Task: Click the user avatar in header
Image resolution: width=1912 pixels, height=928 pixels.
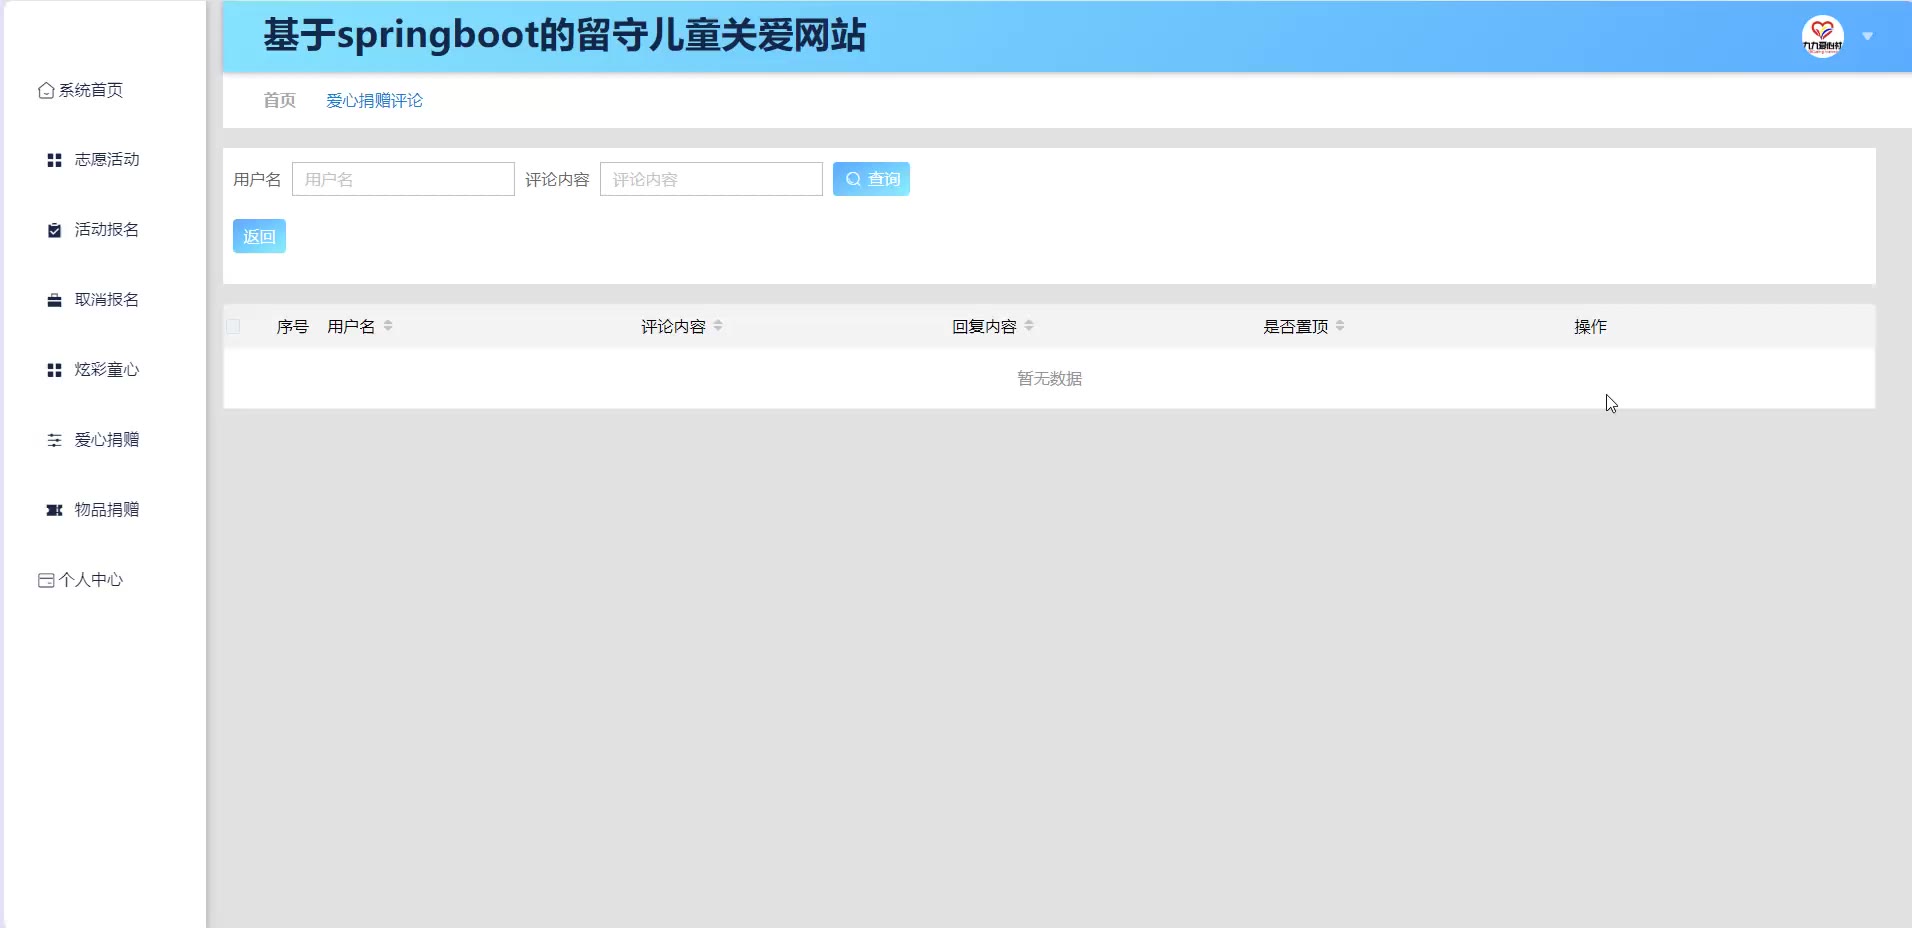Action: [x=1822, y=37]
